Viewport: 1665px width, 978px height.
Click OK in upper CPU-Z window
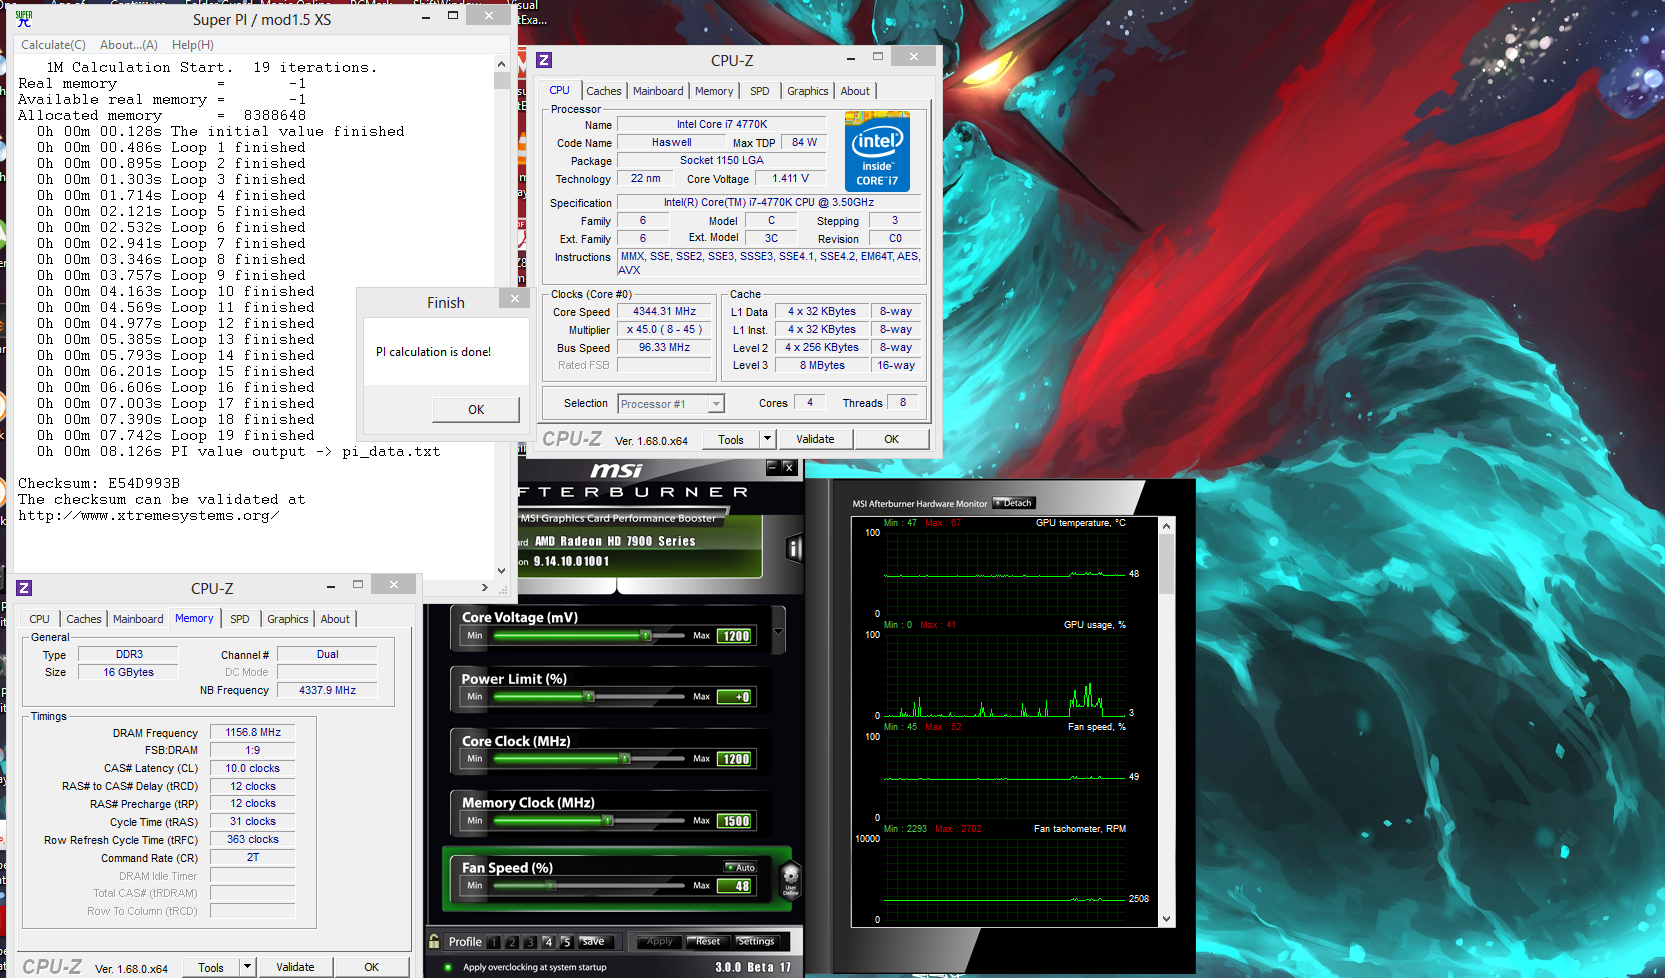(892, 439)
